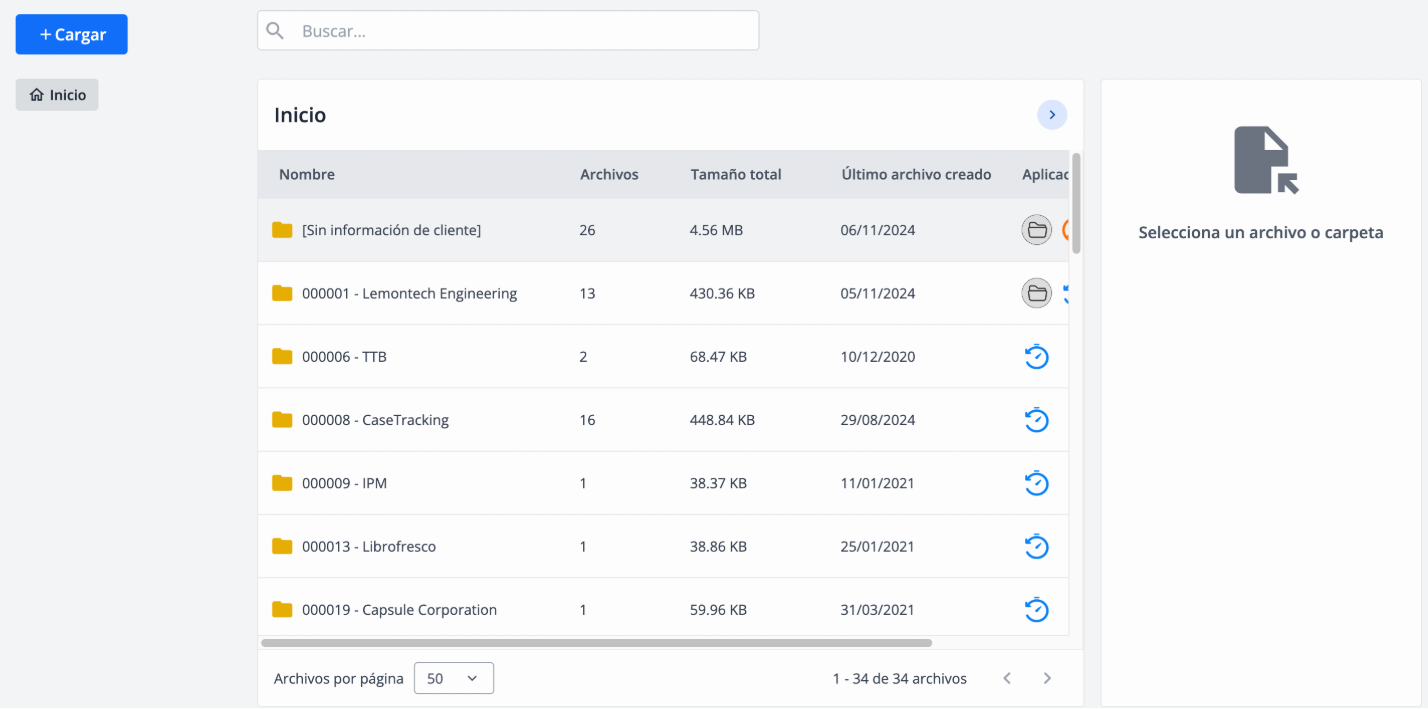Click the file count 16

click(587, 420)
